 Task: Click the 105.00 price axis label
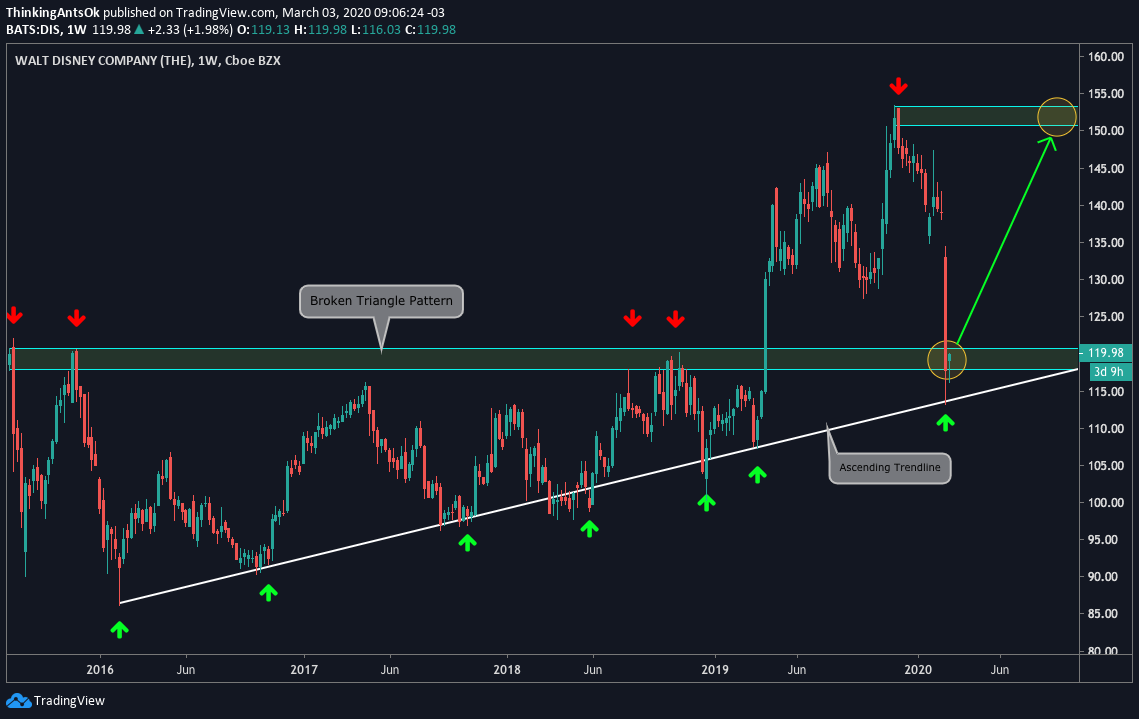point(1106,466)
